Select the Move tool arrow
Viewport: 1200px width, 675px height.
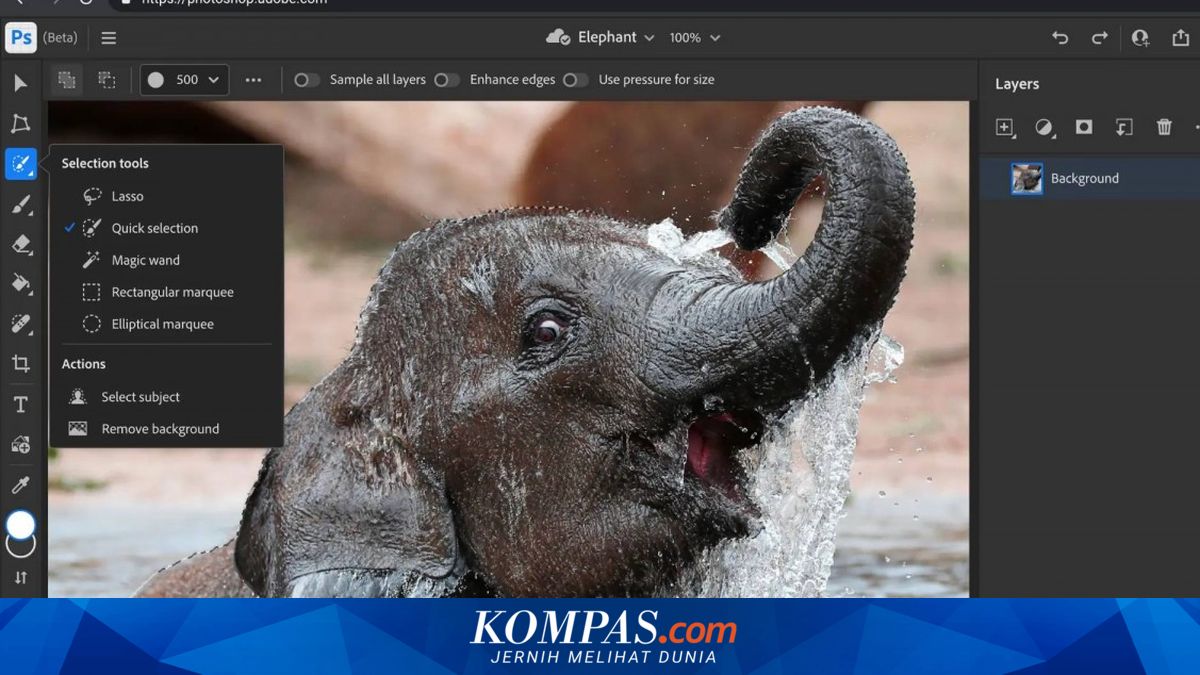pyautogui.click(x=20, y=83)
